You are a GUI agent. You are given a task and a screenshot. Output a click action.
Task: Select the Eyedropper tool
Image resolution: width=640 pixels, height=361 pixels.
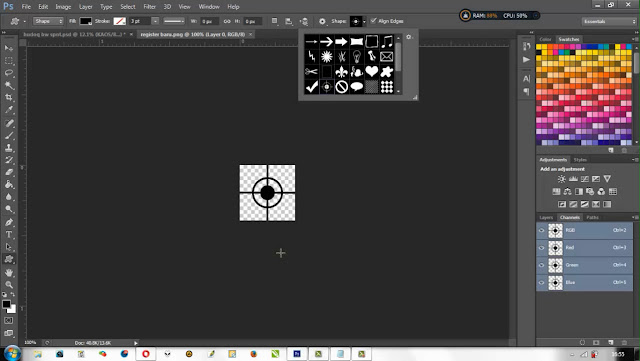[9, 109]
